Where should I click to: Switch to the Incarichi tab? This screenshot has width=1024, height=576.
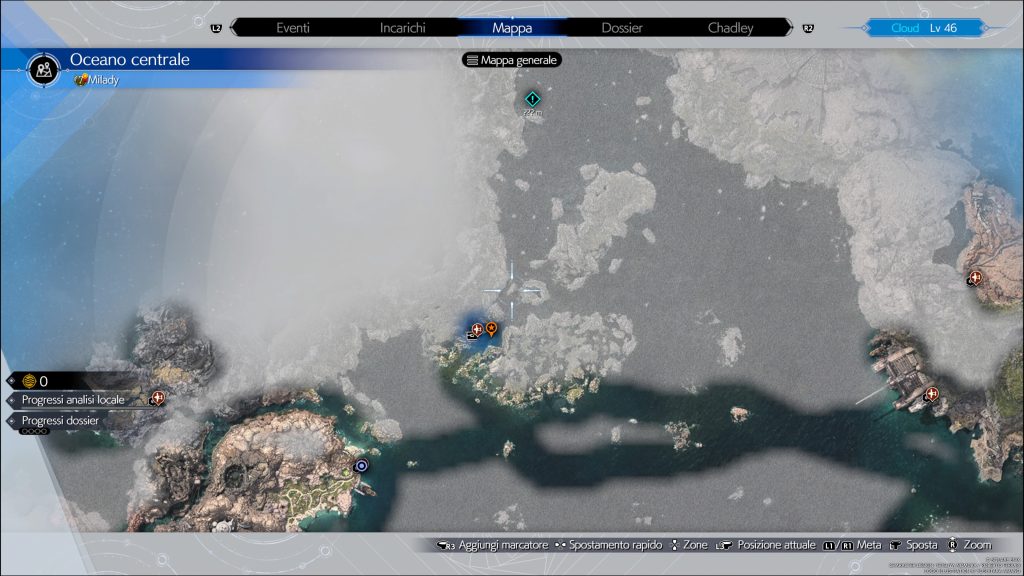coord(403,28)
